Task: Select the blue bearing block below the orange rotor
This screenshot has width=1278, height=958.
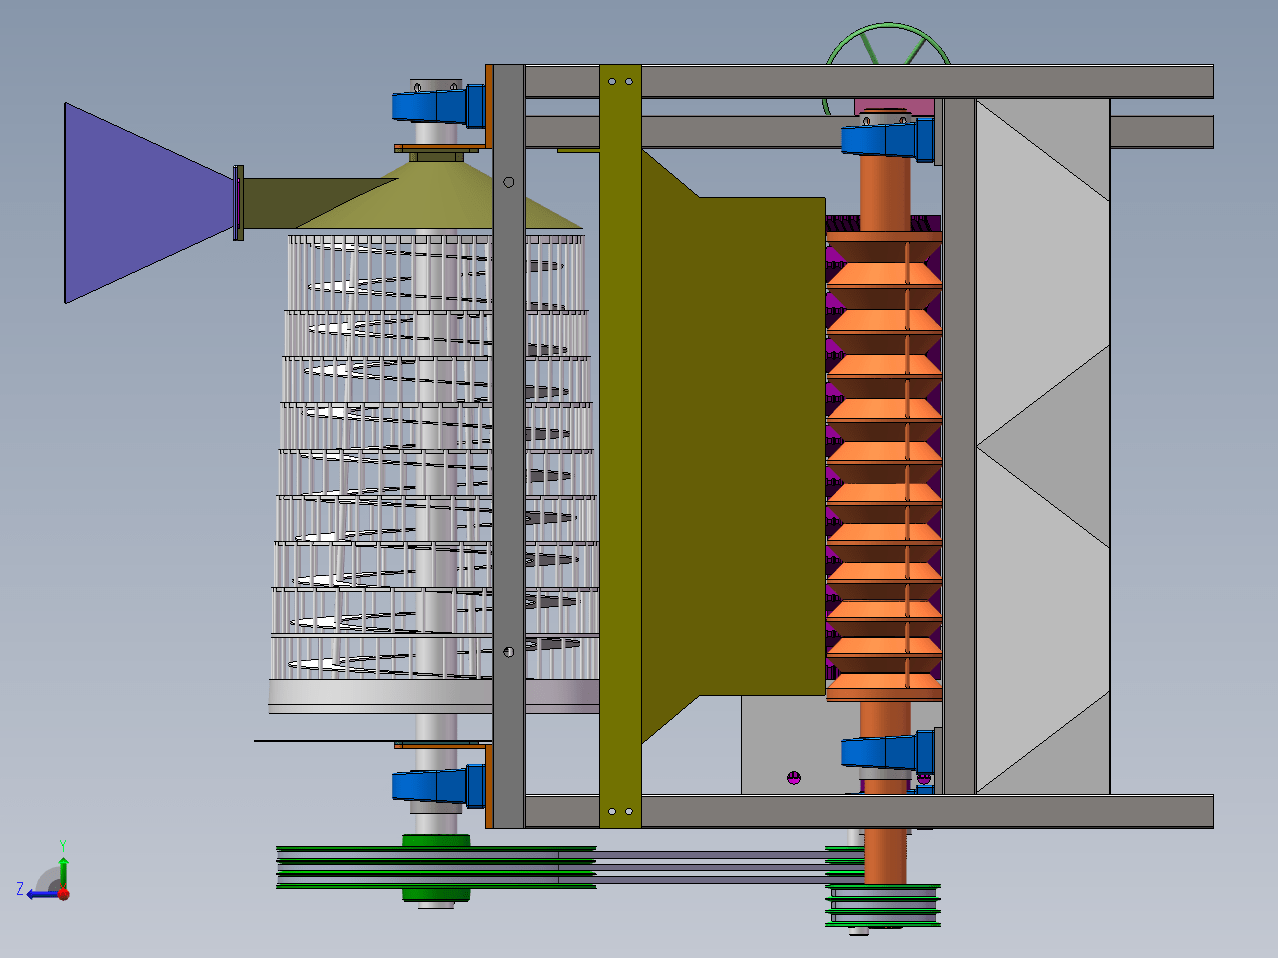Action: (x=888, y=752)
